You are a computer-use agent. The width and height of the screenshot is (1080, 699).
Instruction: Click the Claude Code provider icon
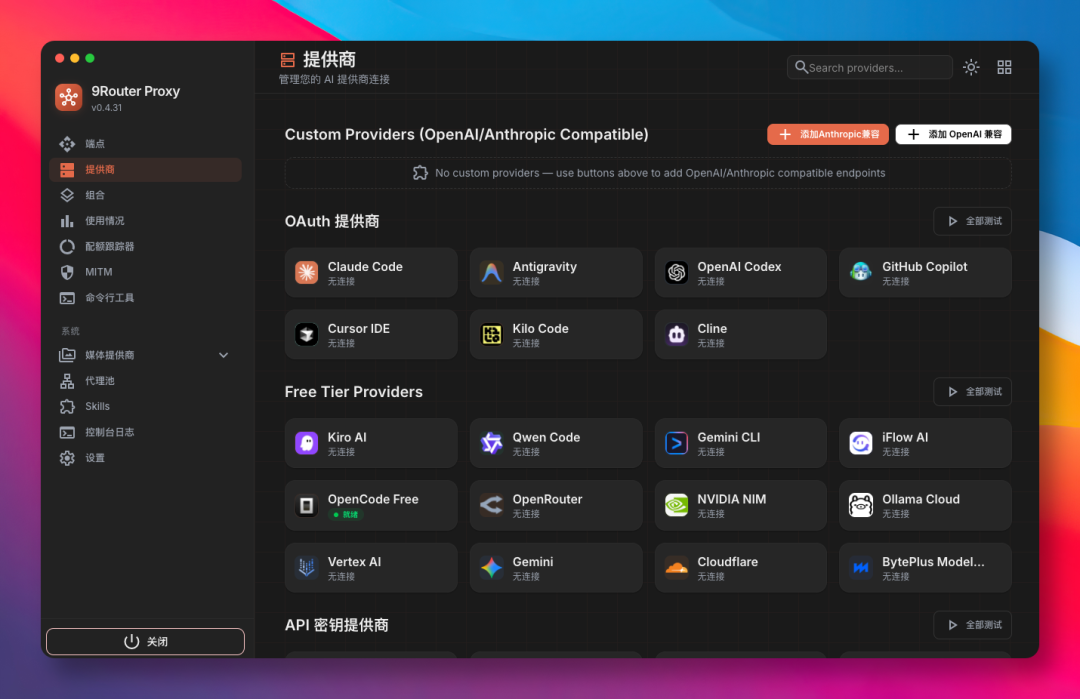pos(307,273)
